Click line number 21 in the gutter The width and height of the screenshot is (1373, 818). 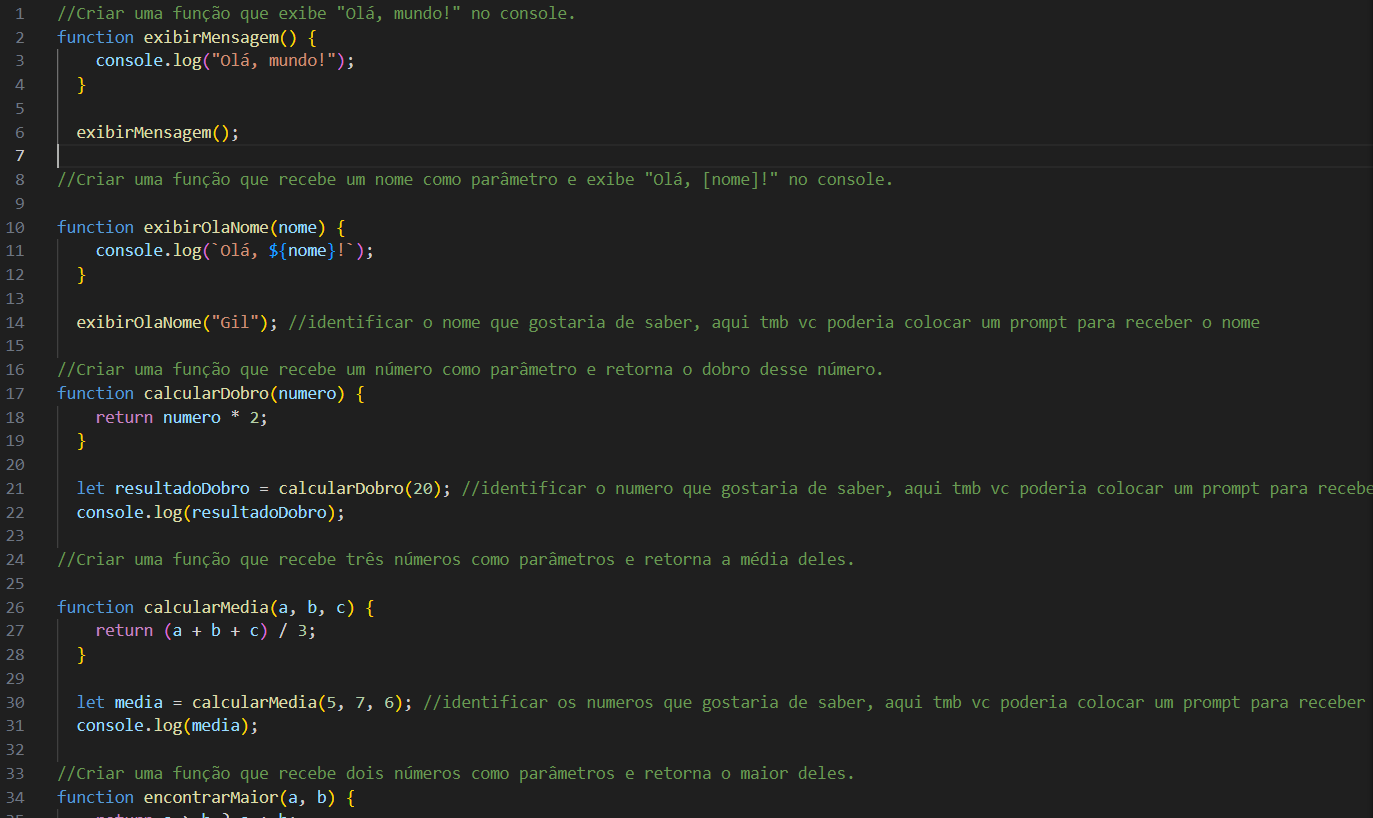[16, 488]
